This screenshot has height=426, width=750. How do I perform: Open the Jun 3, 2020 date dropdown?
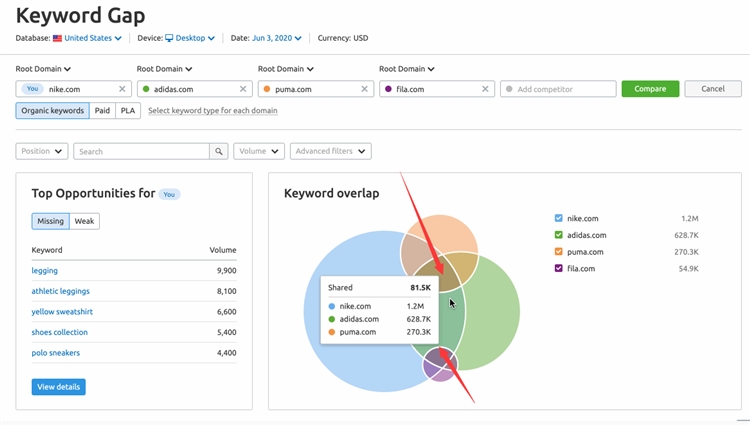pos(276,38)
